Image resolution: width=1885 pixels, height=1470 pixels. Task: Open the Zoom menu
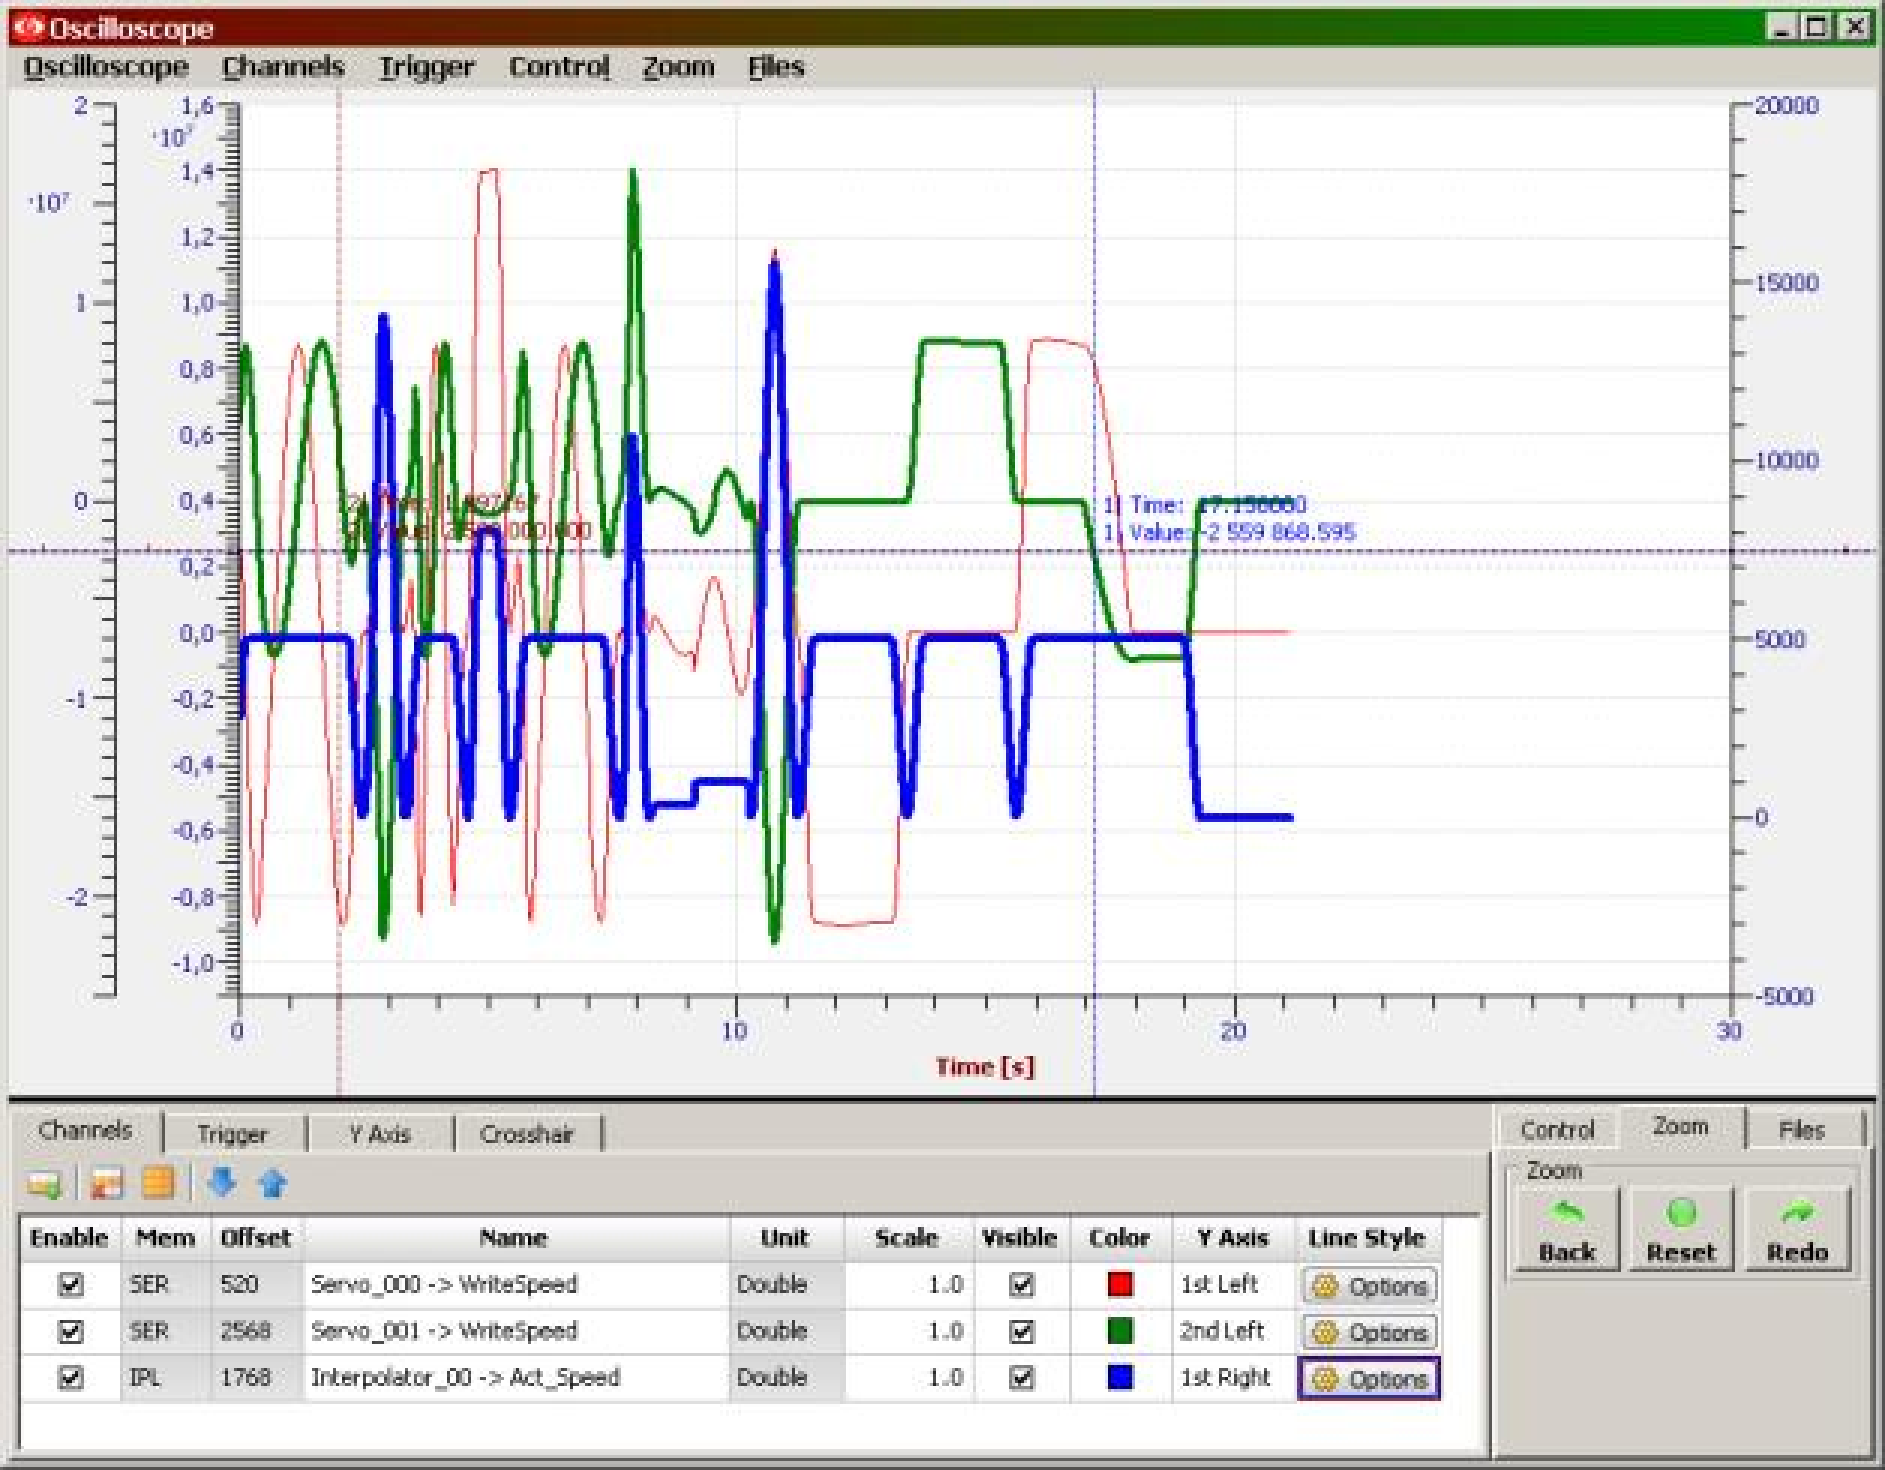tap(678, 67)
